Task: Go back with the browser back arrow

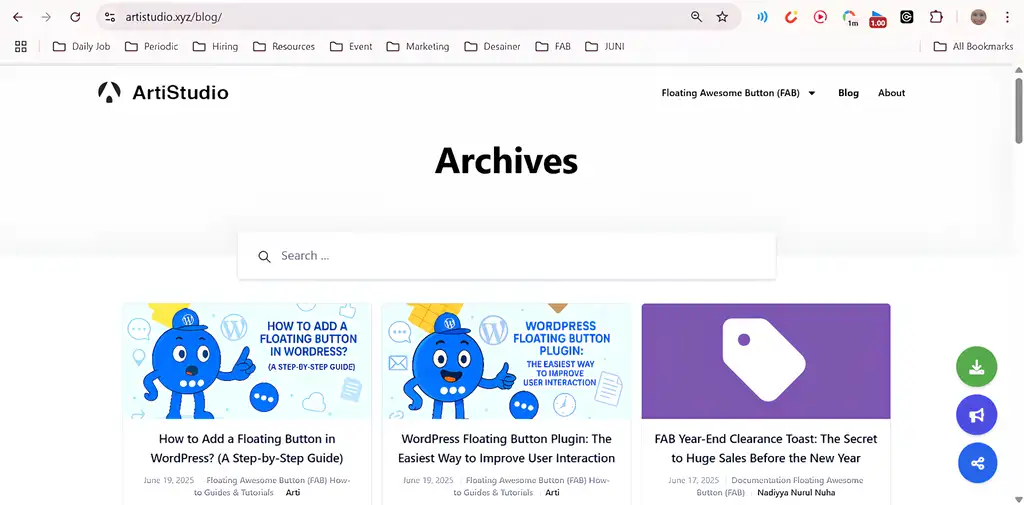Action: [18, 17]
